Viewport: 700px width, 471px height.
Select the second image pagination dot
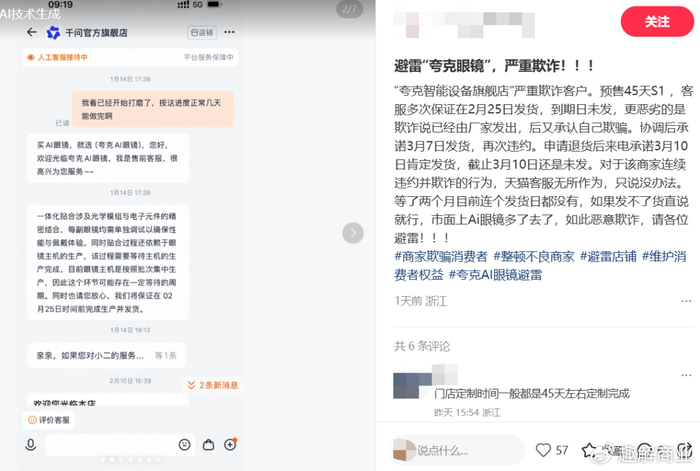[x=112, y=459]
